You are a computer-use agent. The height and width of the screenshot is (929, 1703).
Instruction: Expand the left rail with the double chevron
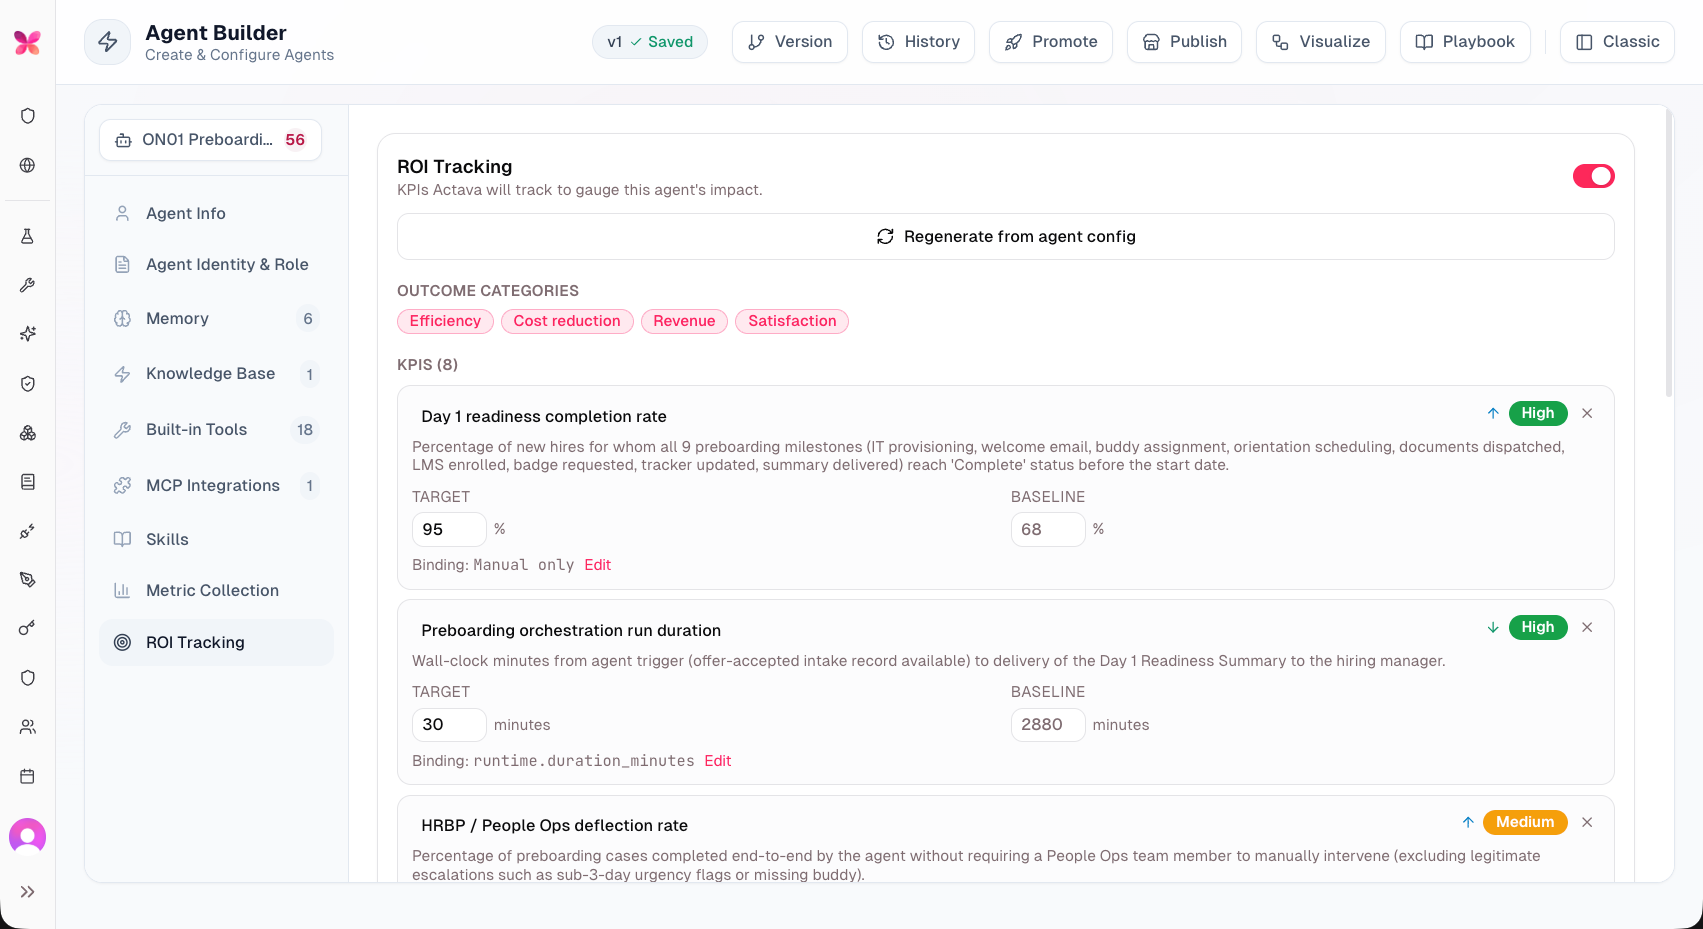click(28, 892)
